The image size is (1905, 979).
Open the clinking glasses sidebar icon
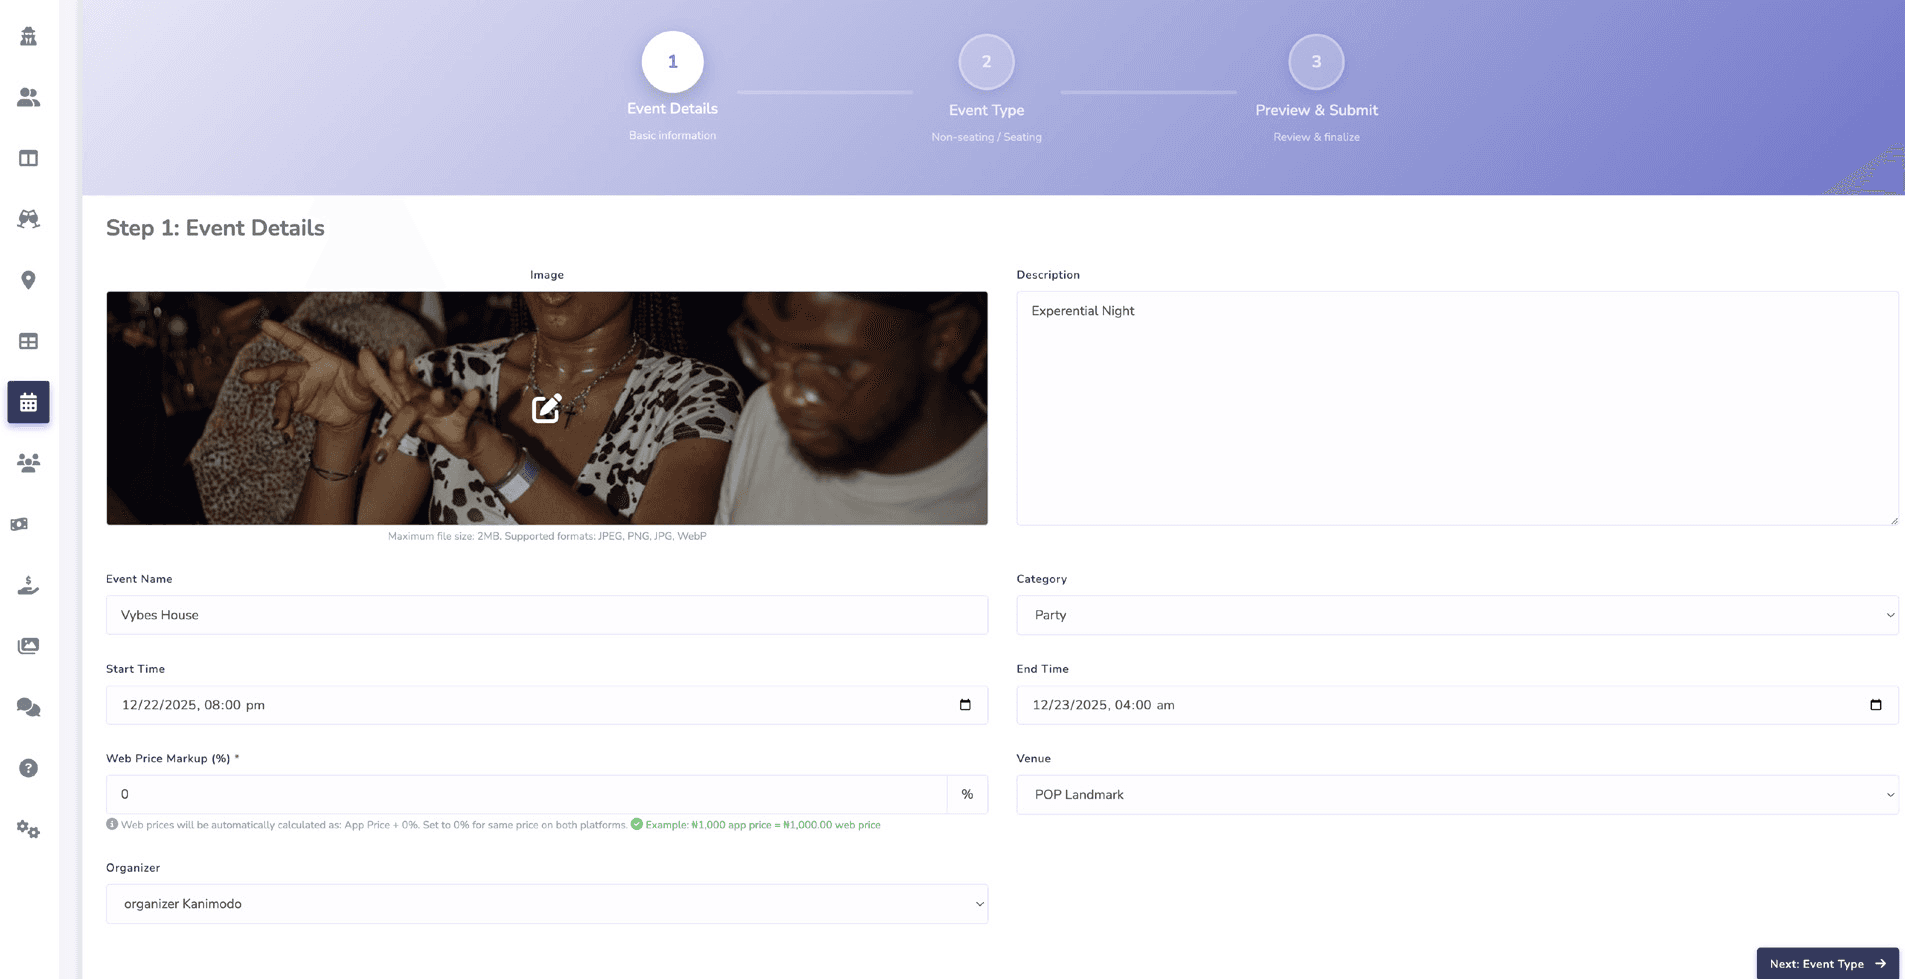click(x=28, y=219)
